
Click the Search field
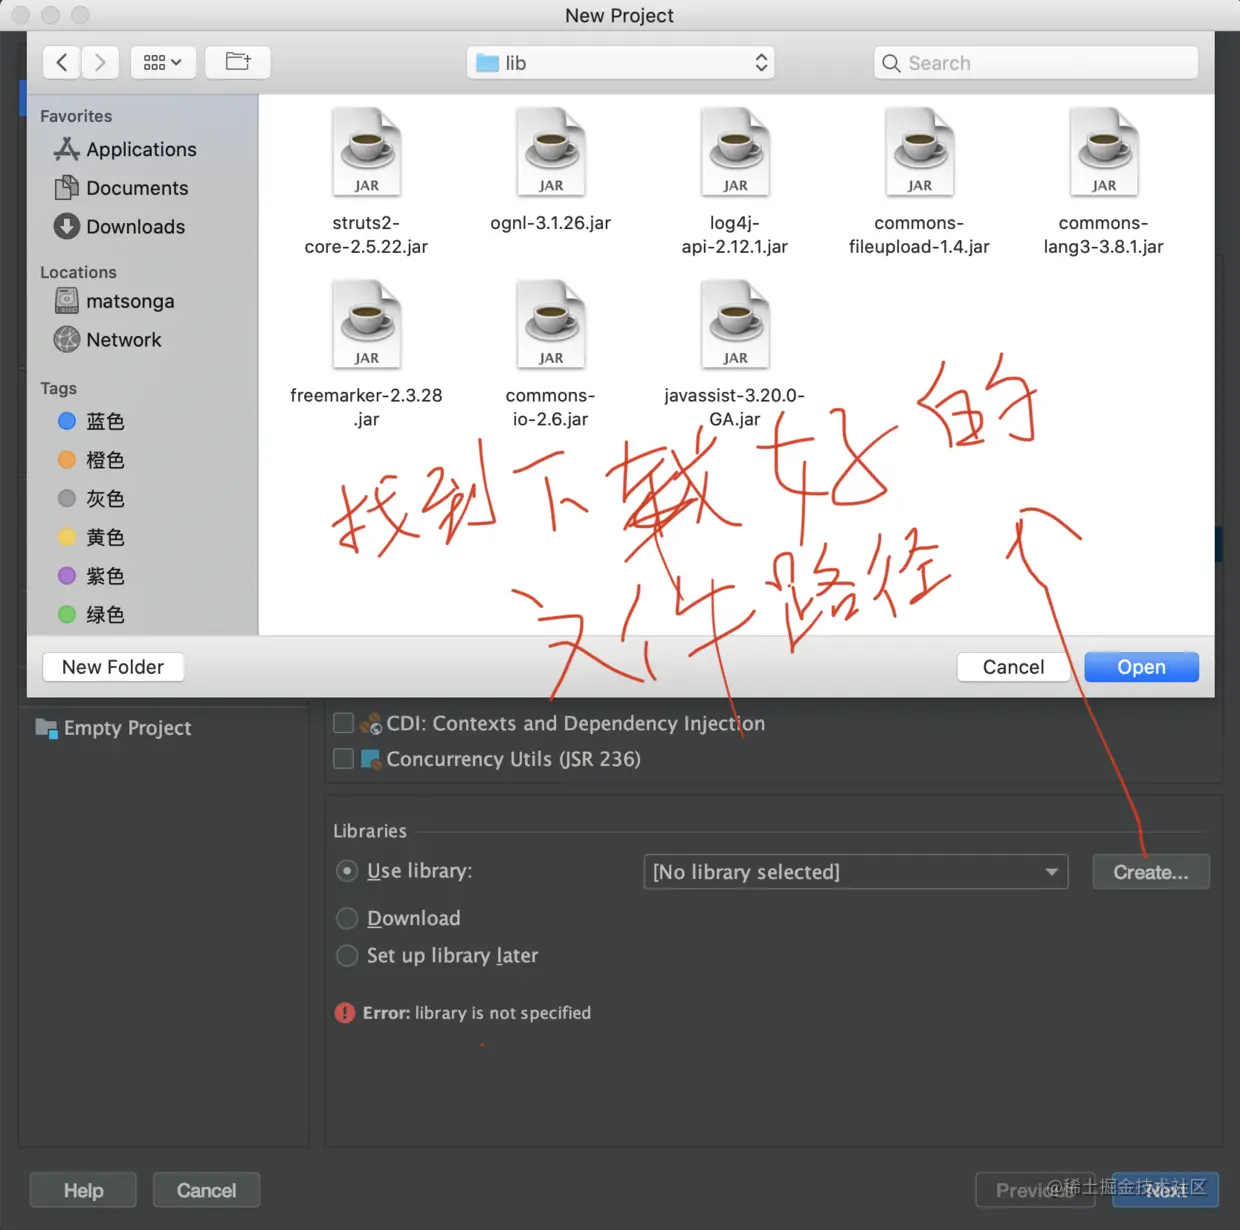[x=1036, y=63]
